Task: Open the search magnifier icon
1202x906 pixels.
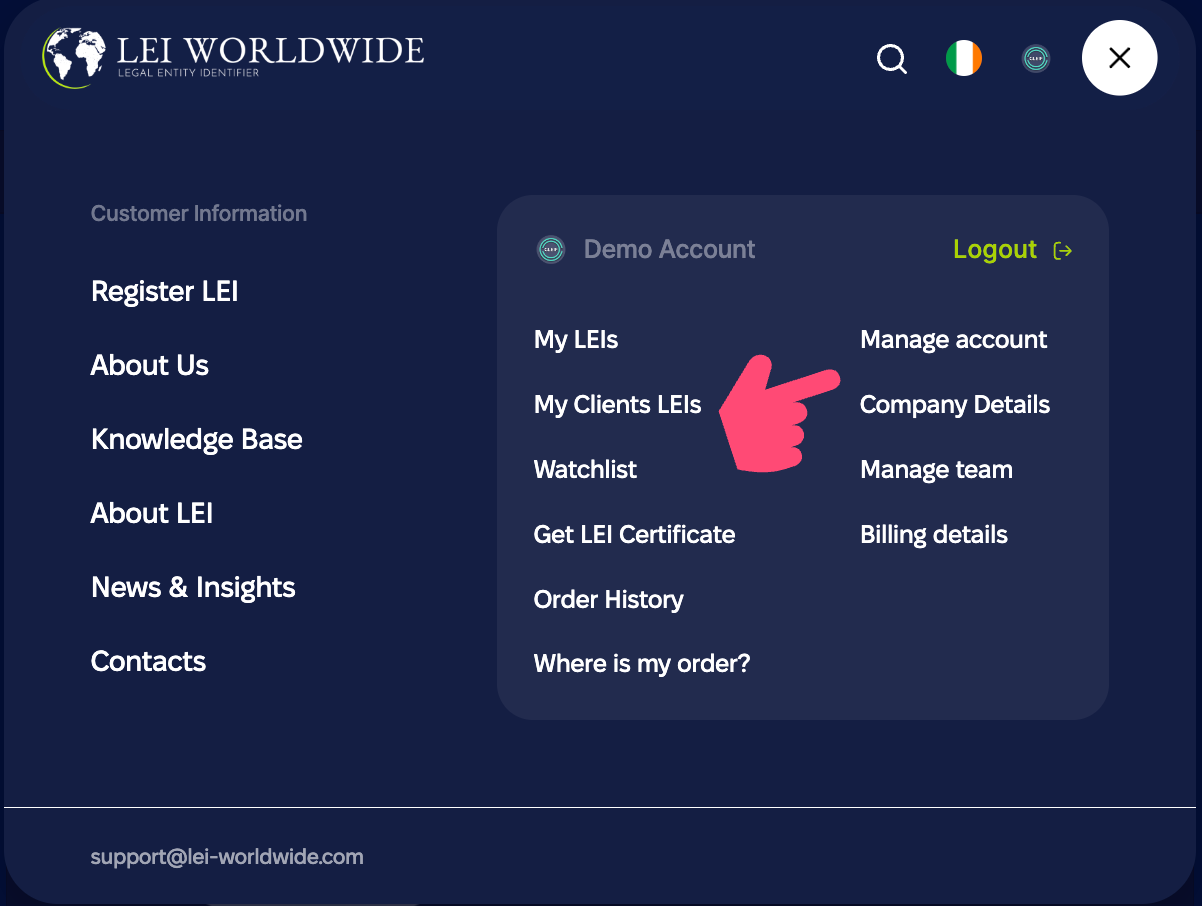Action: click(892, 59)
